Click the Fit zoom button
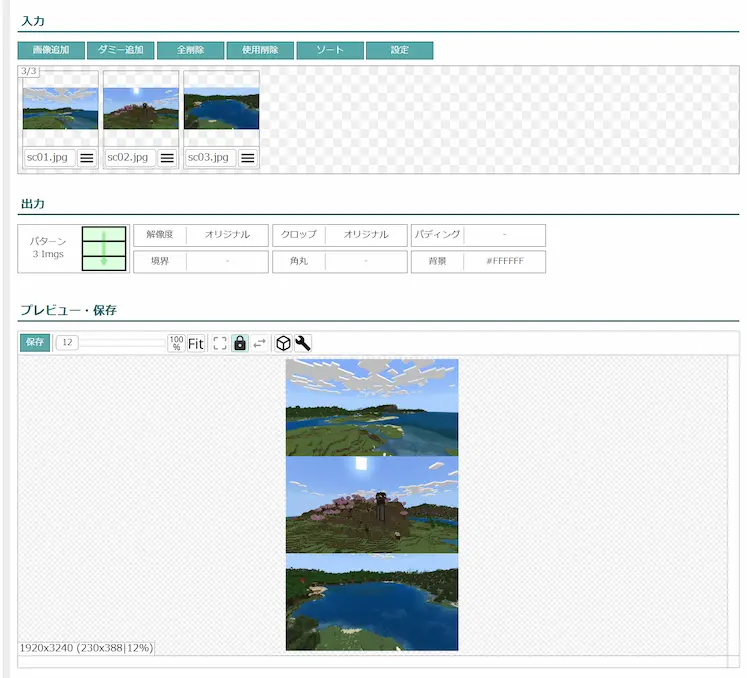 pyautogui.click(x=196, y=343)
